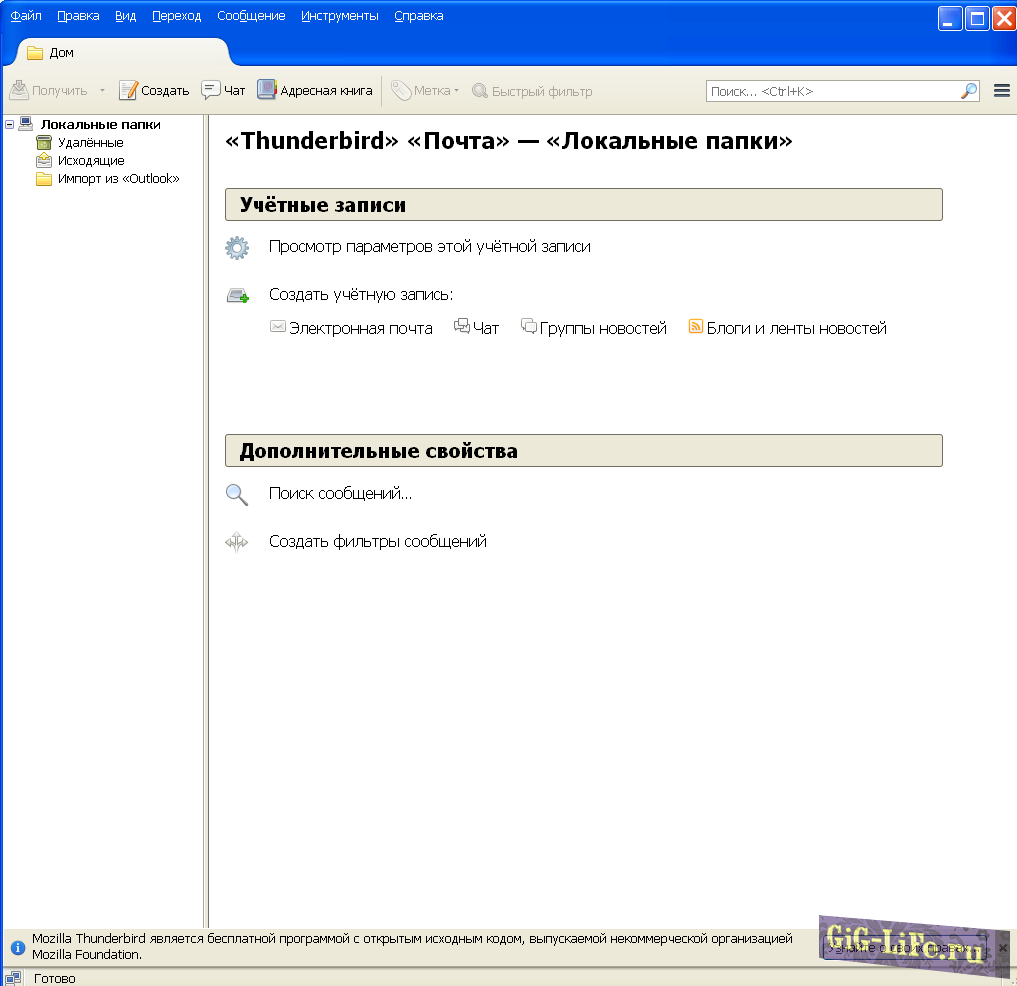This screenshot has height=986, width=1017.
Task: Click the hamburger application menu icon
Action: [x=1001, y=91]
